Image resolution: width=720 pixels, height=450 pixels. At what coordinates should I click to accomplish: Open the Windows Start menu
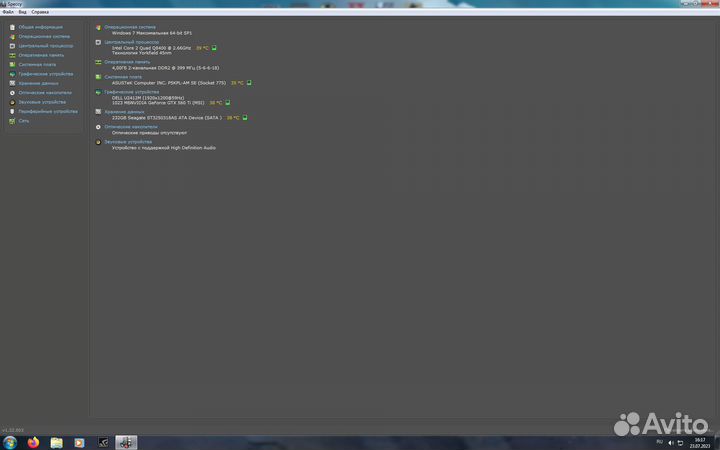coord(9,443)
